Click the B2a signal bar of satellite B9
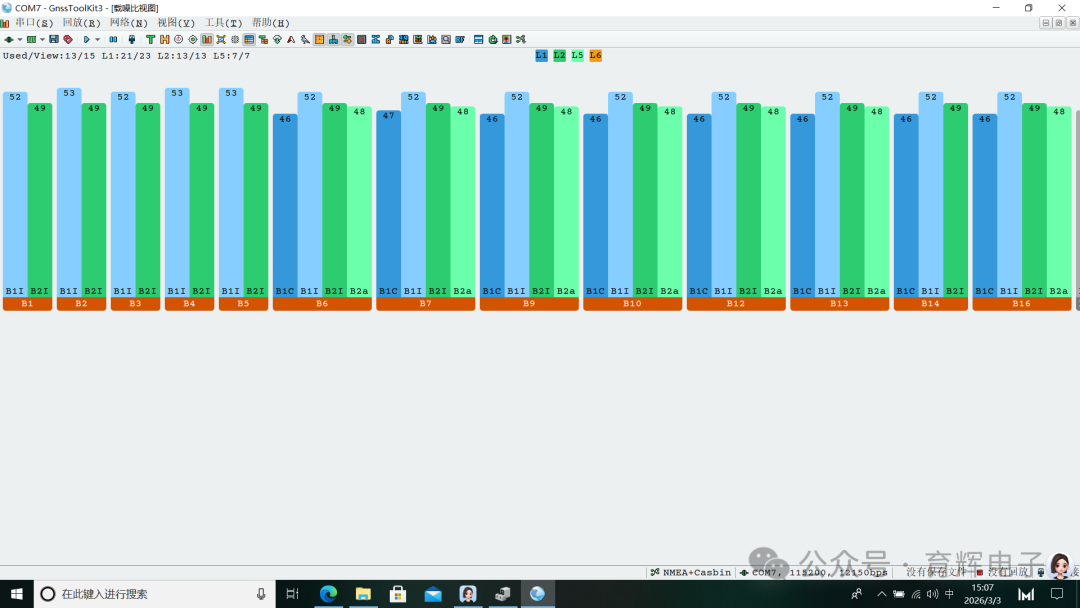1080x608 pixels. pos(566,202)
